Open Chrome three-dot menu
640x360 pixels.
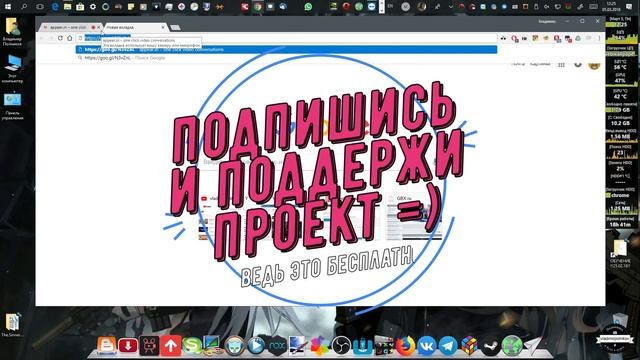(x=599, y=38)
